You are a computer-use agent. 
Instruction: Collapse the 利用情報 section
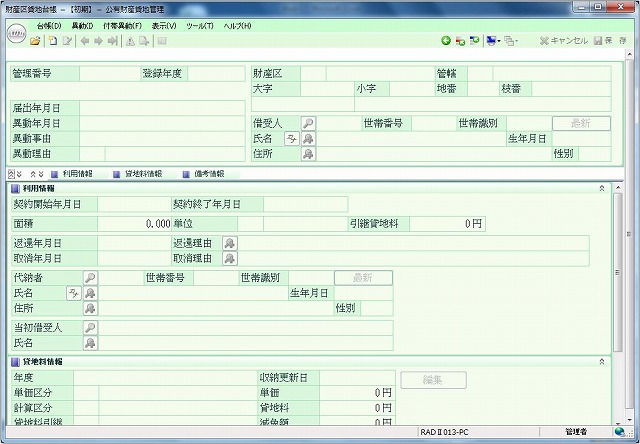tap(601, 188)
